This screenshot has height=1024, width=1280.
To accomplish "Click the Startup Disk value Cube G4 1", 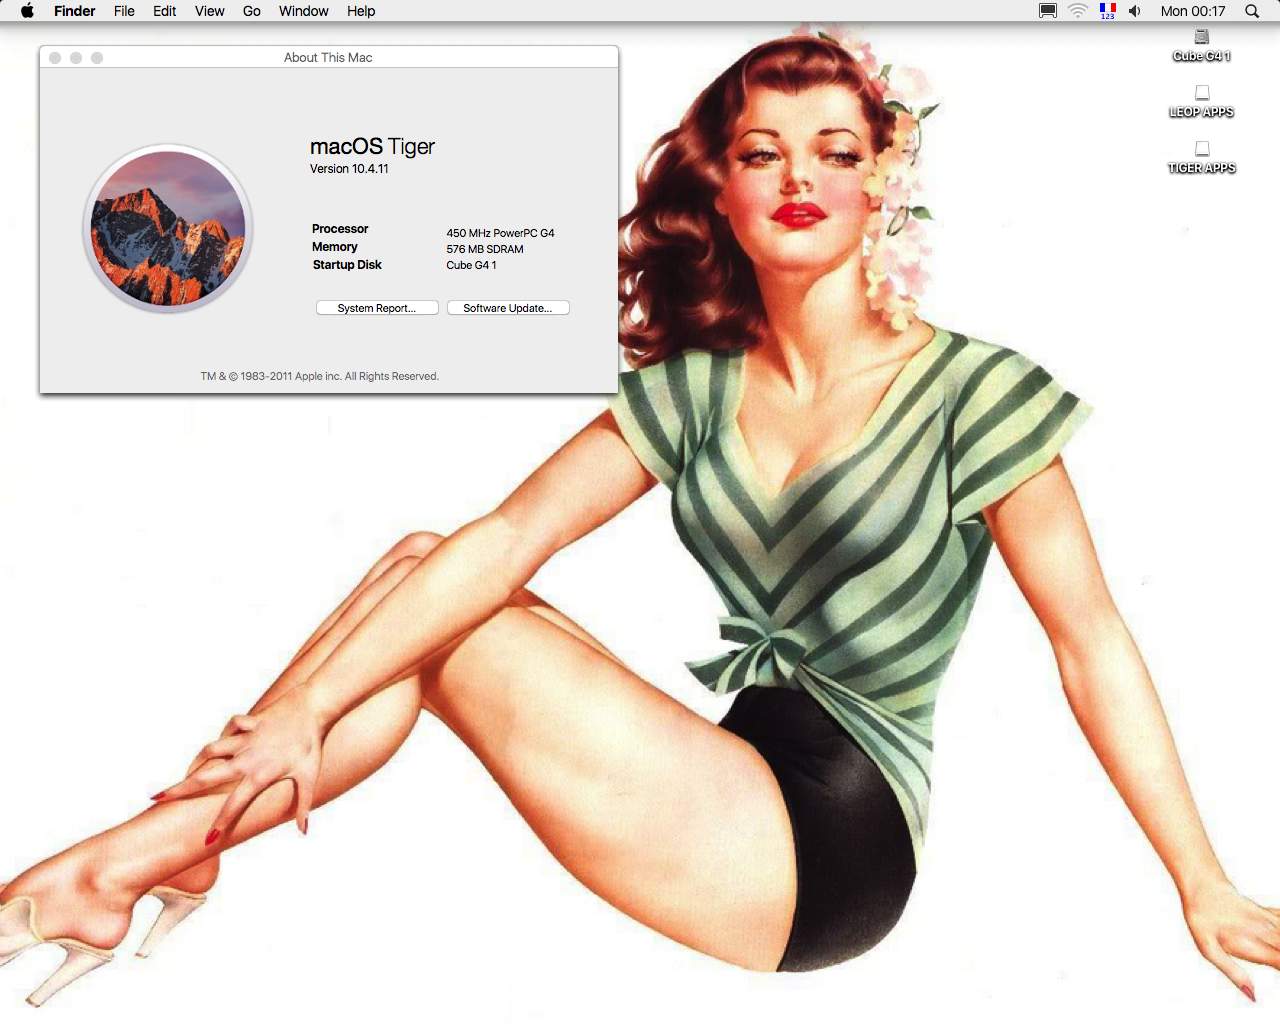I will [471, 265].
